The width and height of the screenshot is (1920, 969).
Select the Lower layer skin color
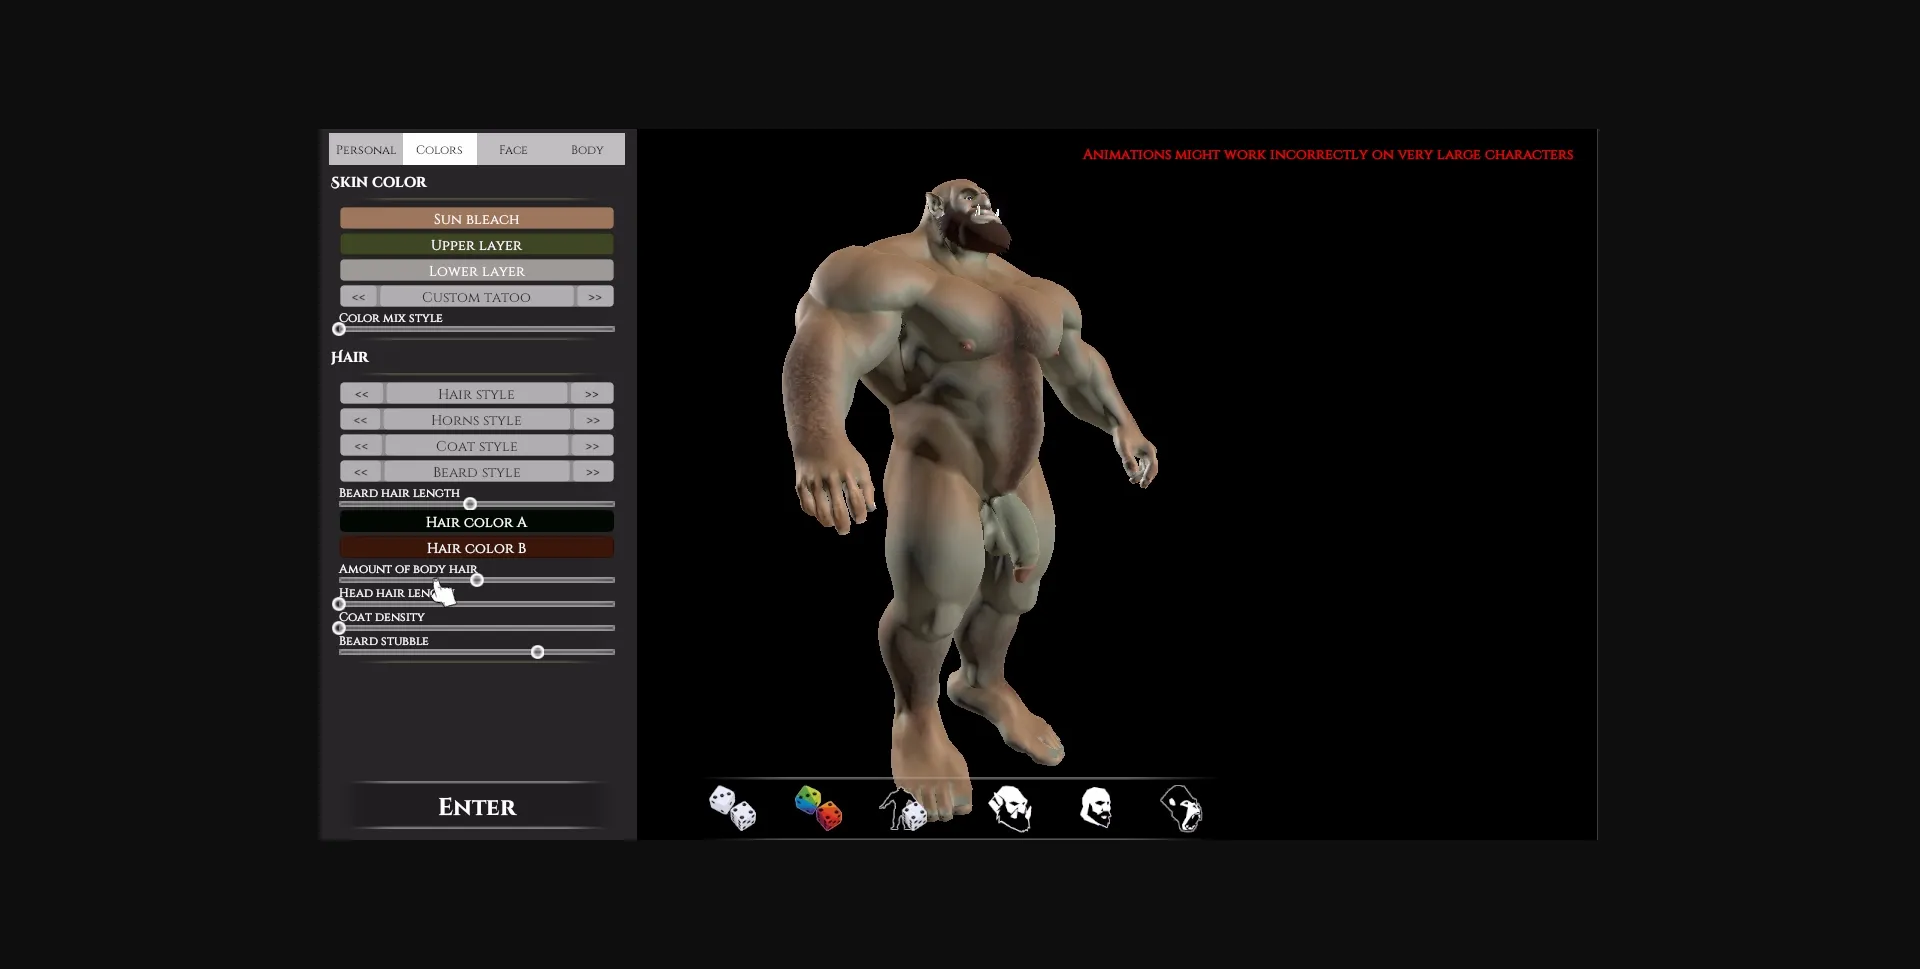[476, 270]
